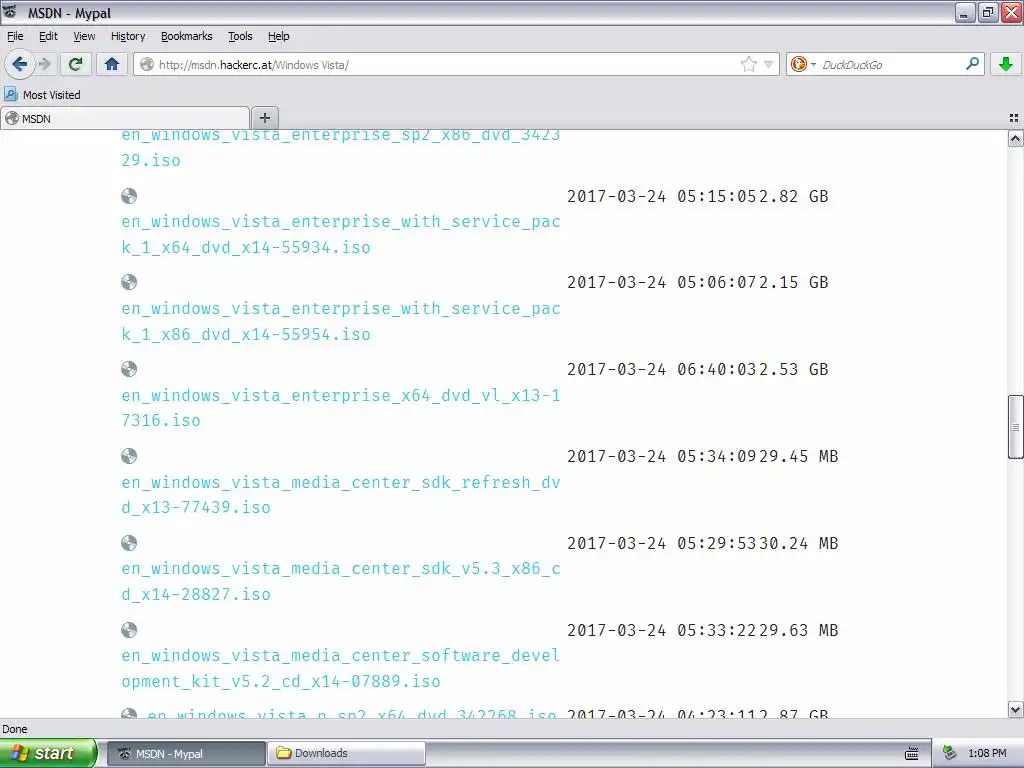Open the Help menu
Screen dimensions: 1024x768
279,36
